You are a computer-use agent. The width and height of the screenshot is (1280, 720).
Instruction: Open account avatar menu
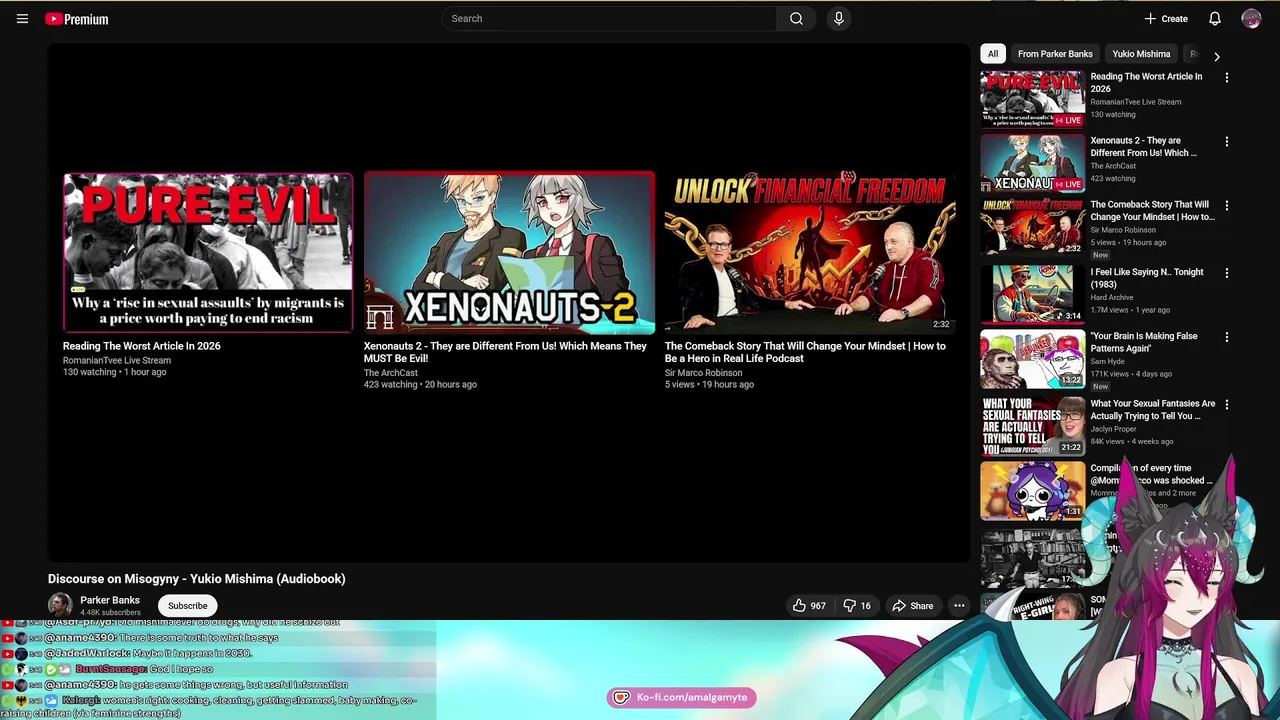tap(1251, 18)
